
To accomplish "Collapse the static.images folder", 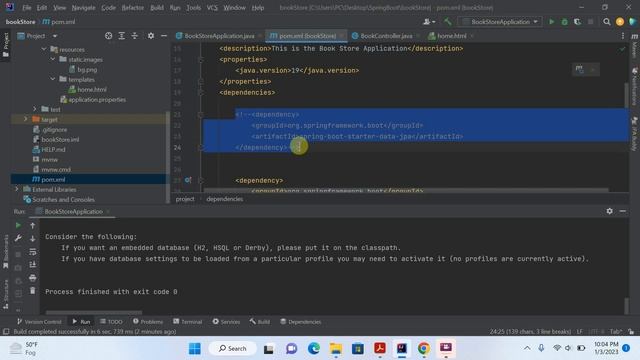I will tap(53, 59).
